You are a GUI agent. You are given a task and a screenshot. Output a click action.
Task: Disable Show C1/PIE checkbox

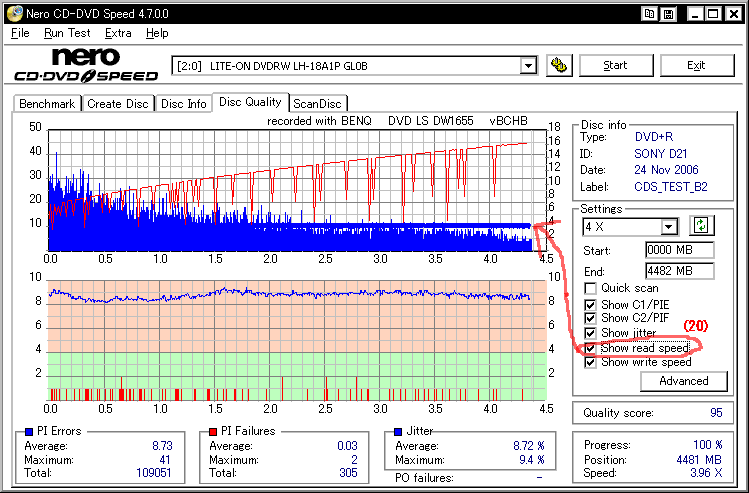(591, 304)
